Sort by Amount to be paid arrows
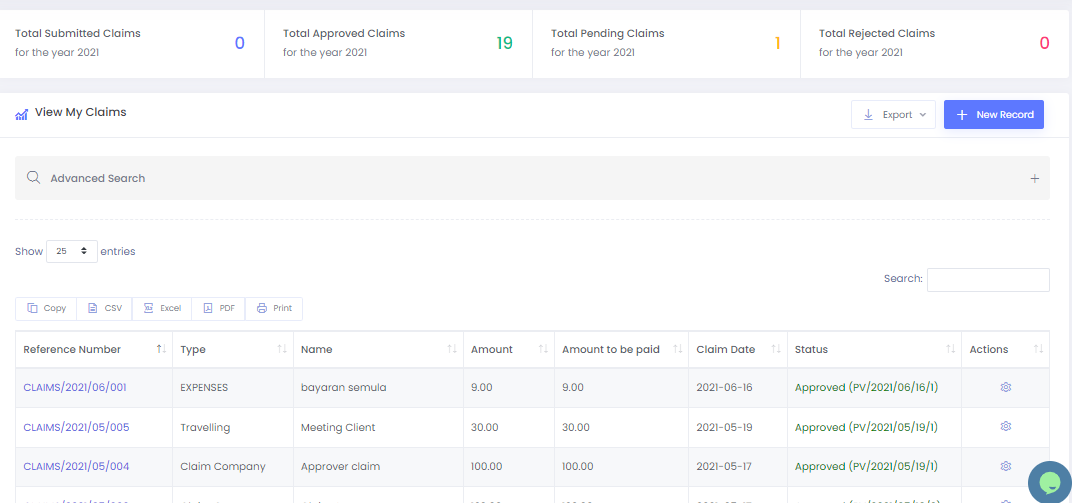This screenshot has width=1072, height=503. [678, 349]
